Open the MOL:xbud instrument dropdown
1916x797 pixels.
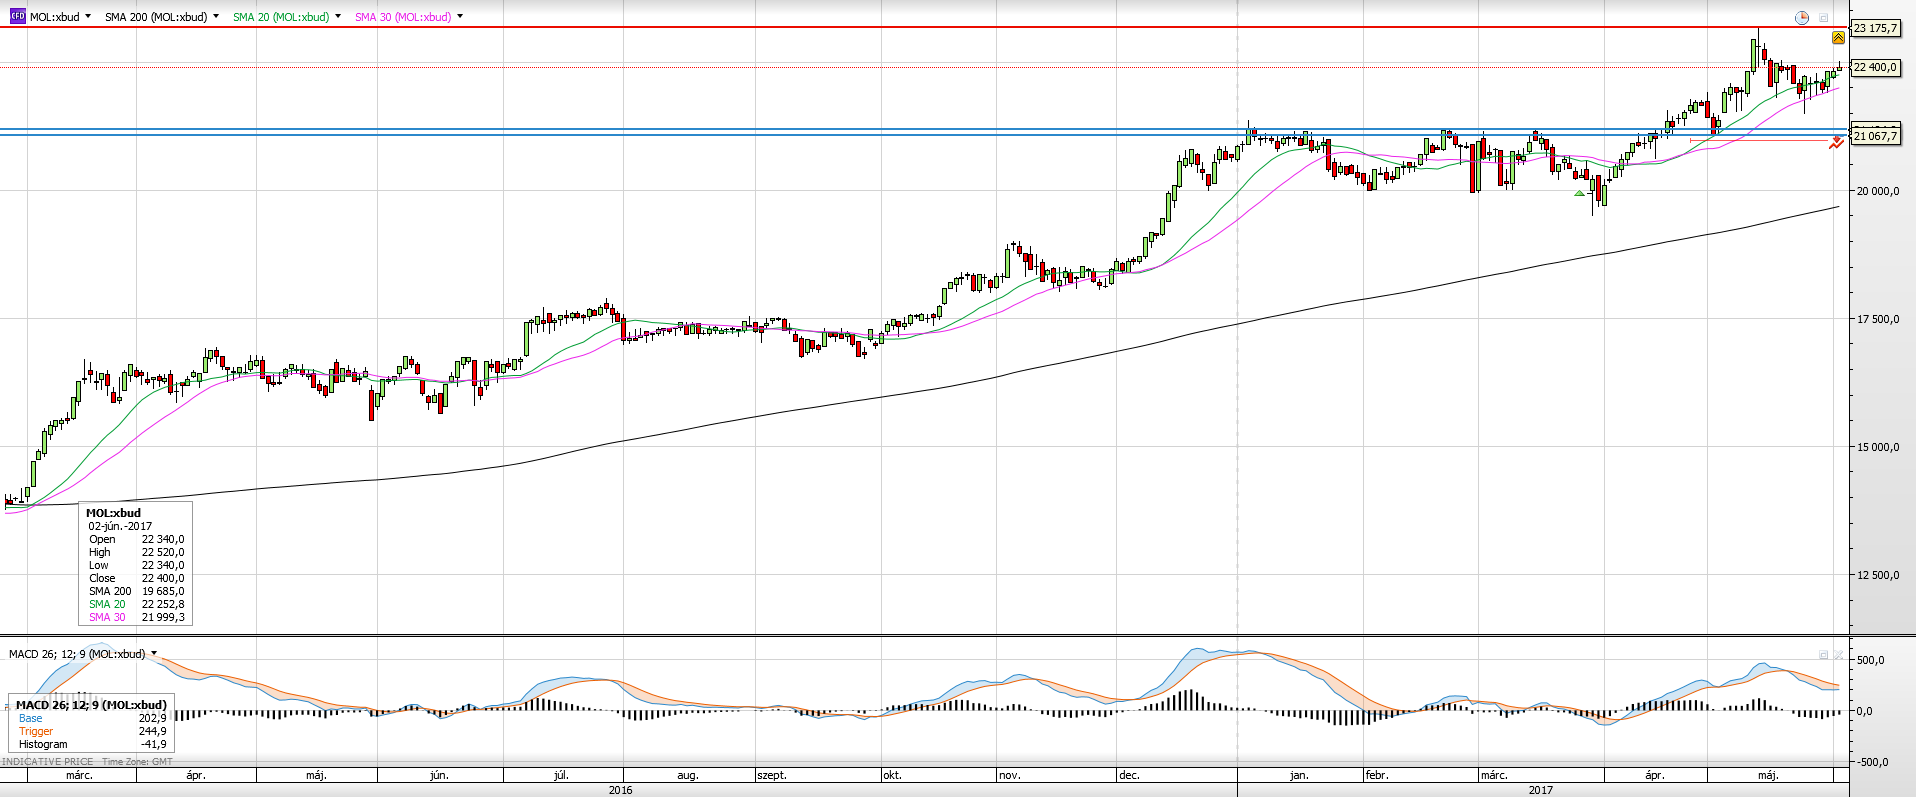pos(88,17)
